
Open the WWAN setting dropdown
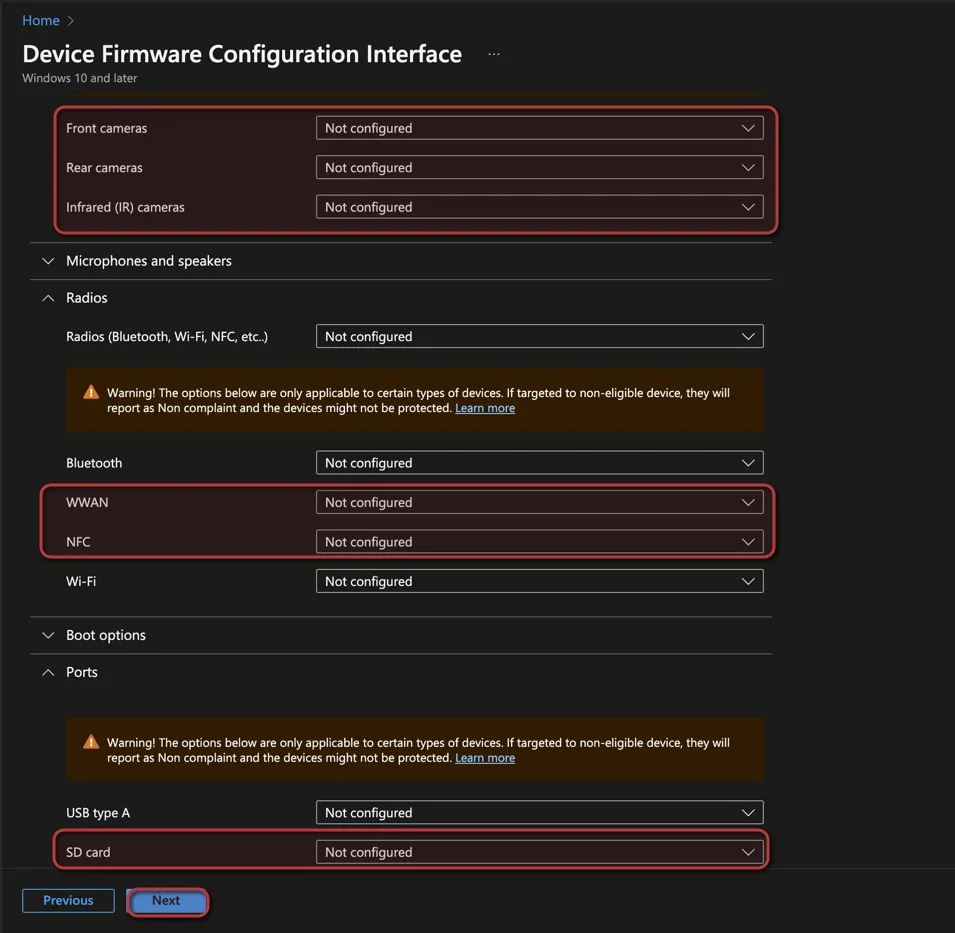click(540, 502)
